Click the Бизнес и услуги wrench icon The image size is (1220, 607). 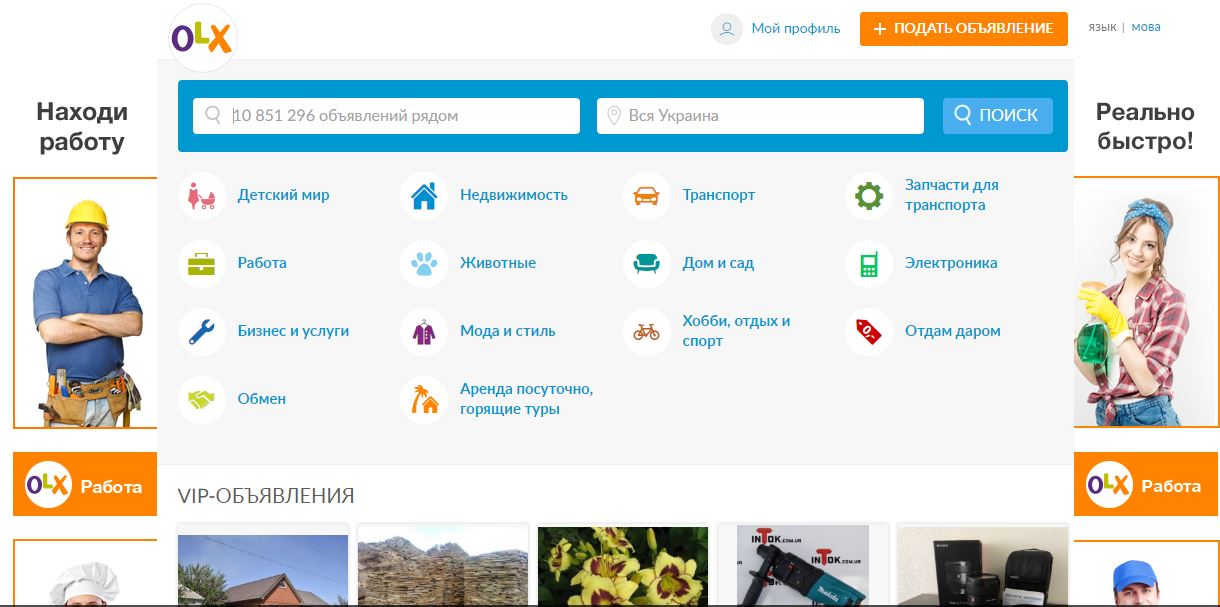[202, 331]
